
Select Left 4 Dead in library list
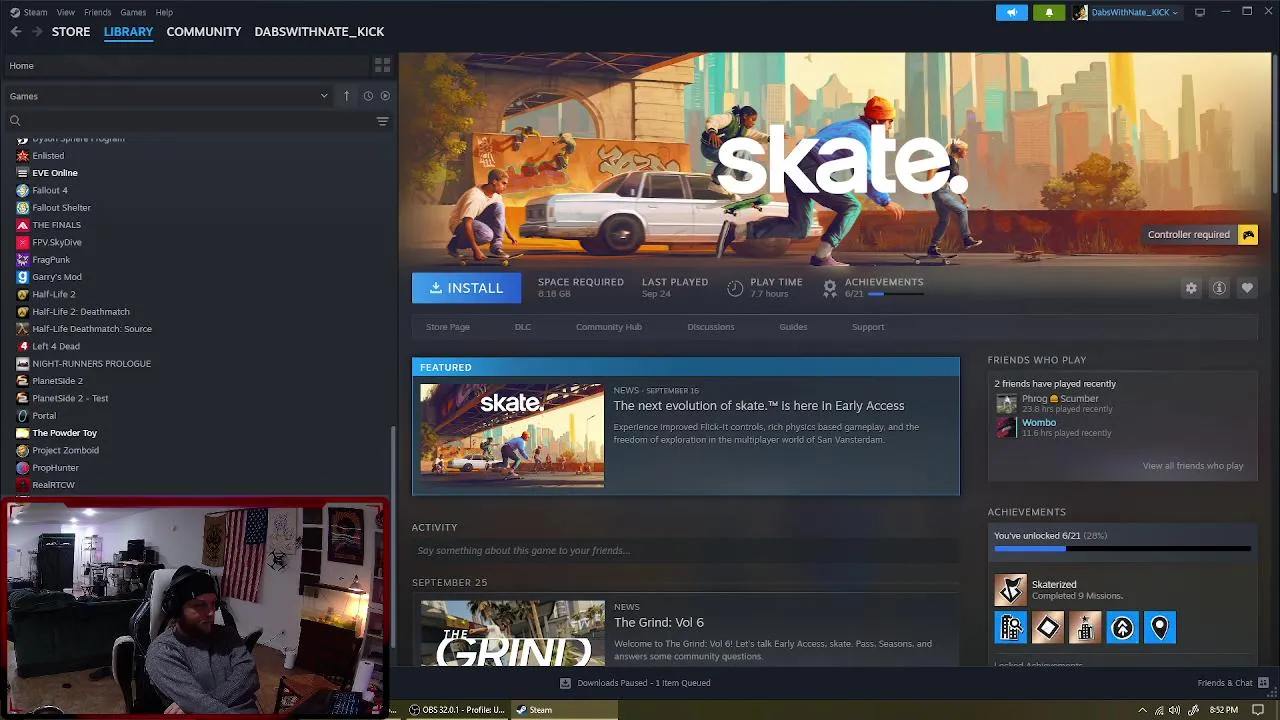coord(56,346)
